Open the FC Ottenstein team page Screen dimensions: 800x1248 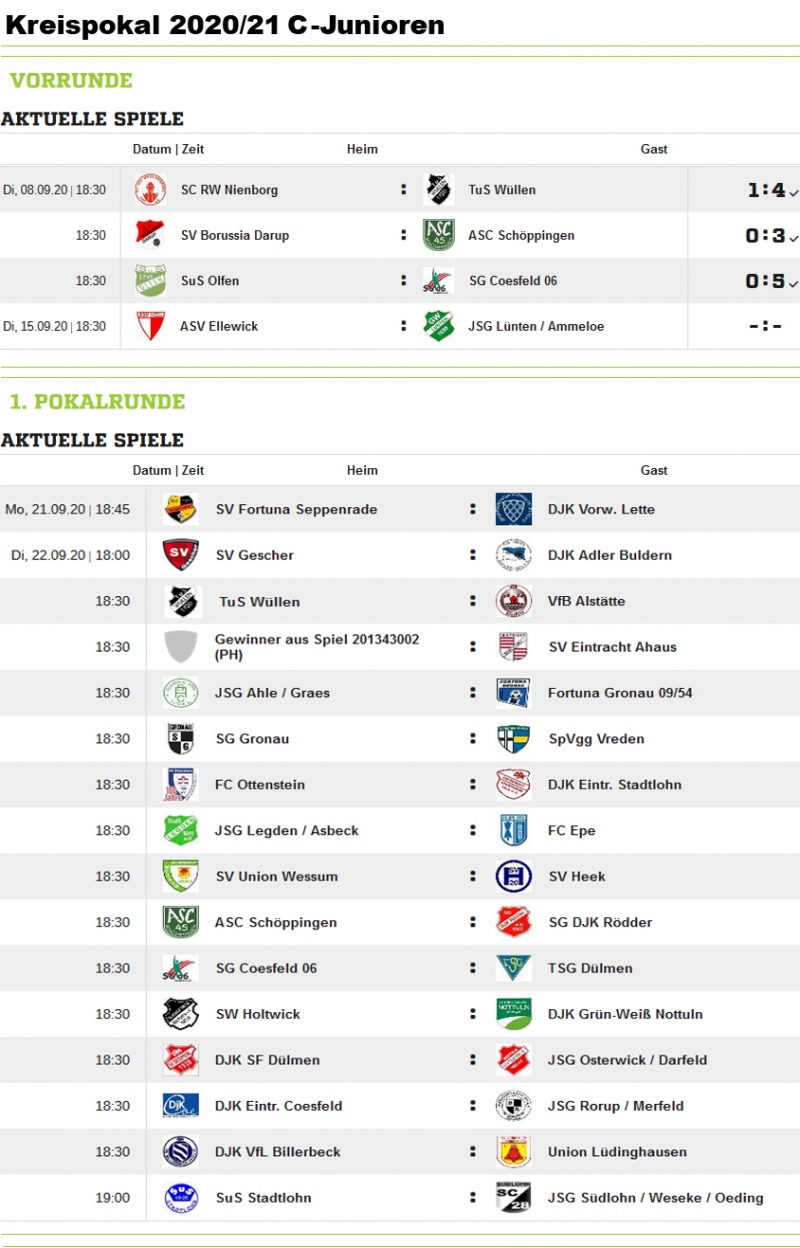point(260,785)
